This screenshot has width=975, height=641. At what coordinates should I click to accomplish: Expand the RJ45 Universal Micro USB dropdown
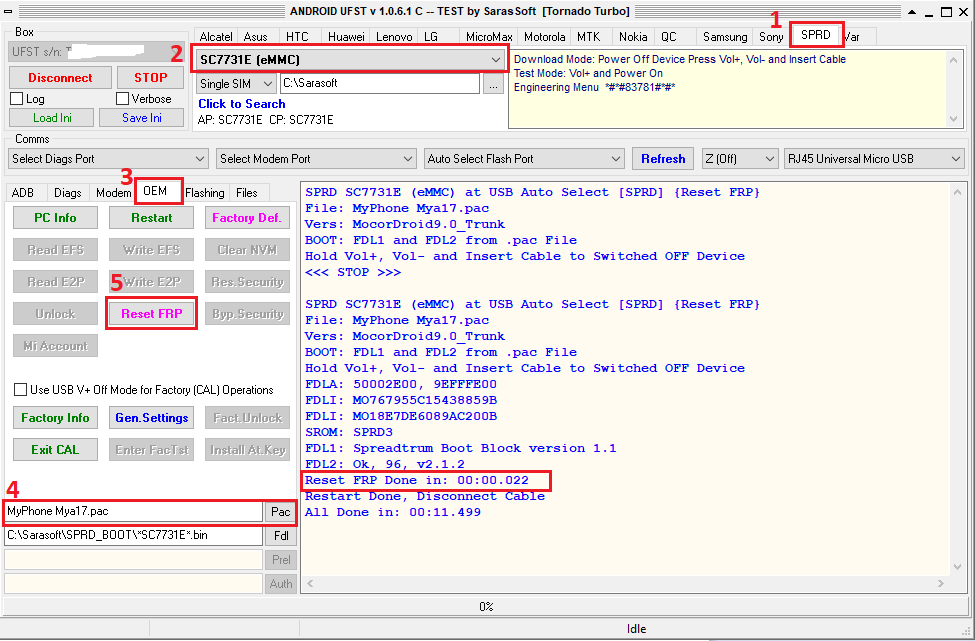pyautogui.click(x=874, y=159)
